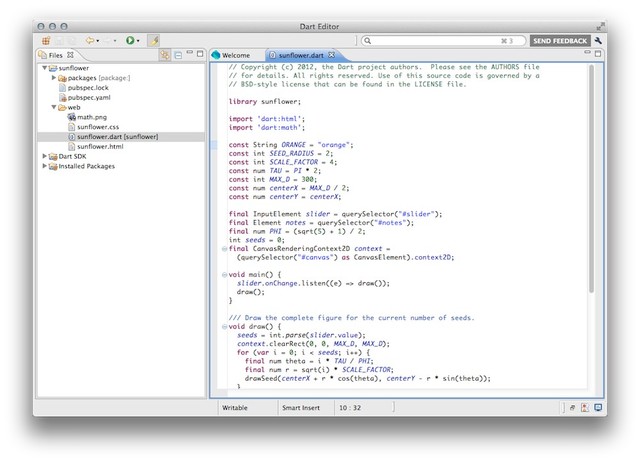Click cursor position 10 : 32 in status bar
The image size is (640, 462).
pos(350,408)
